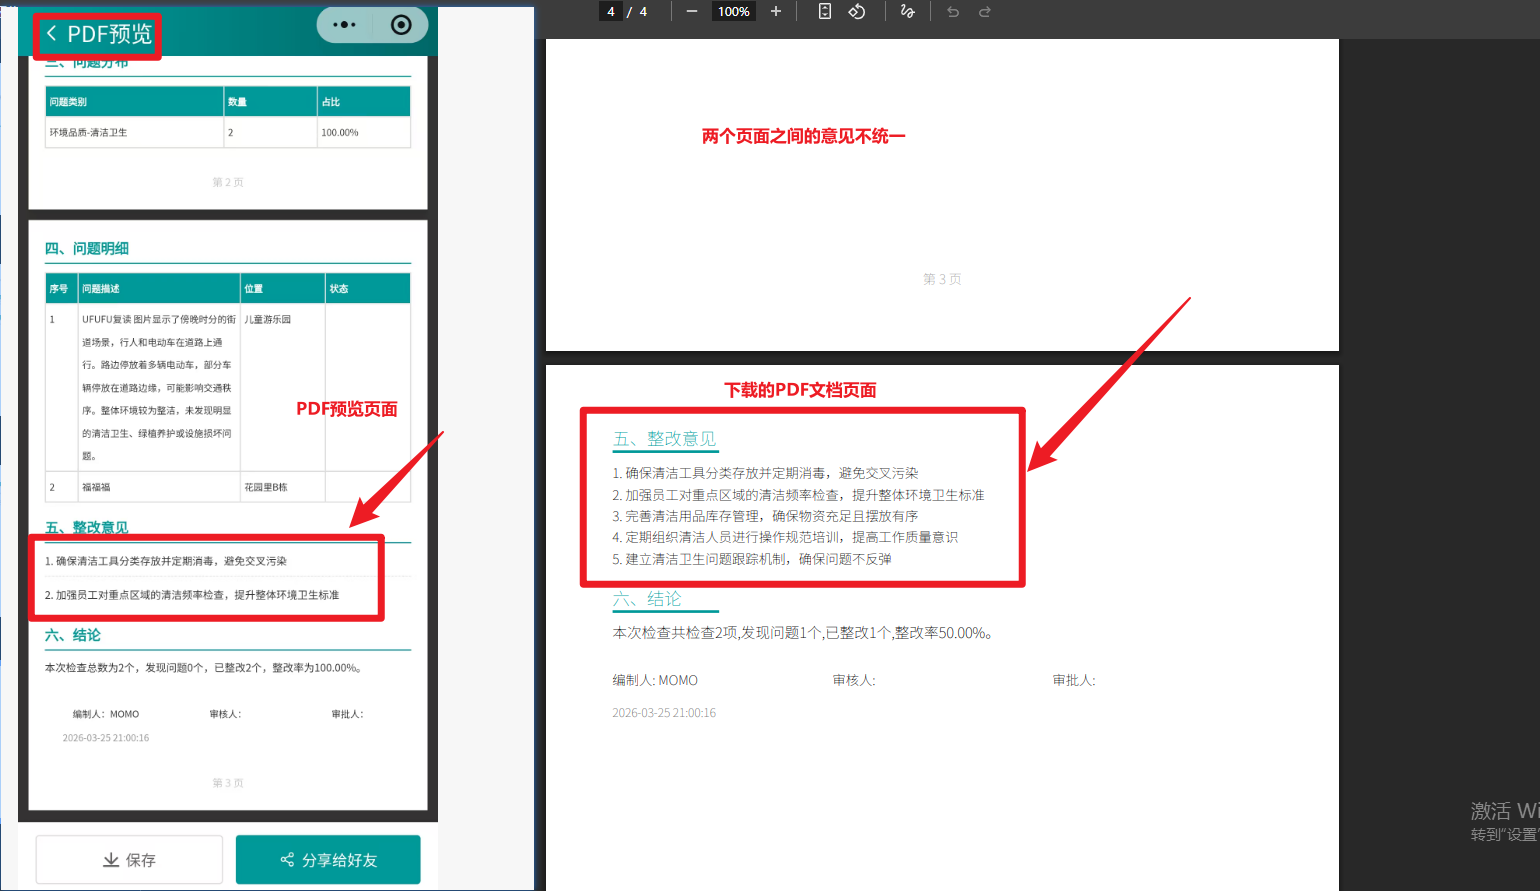Click the 第 3 页 page label

pos(941,279)
